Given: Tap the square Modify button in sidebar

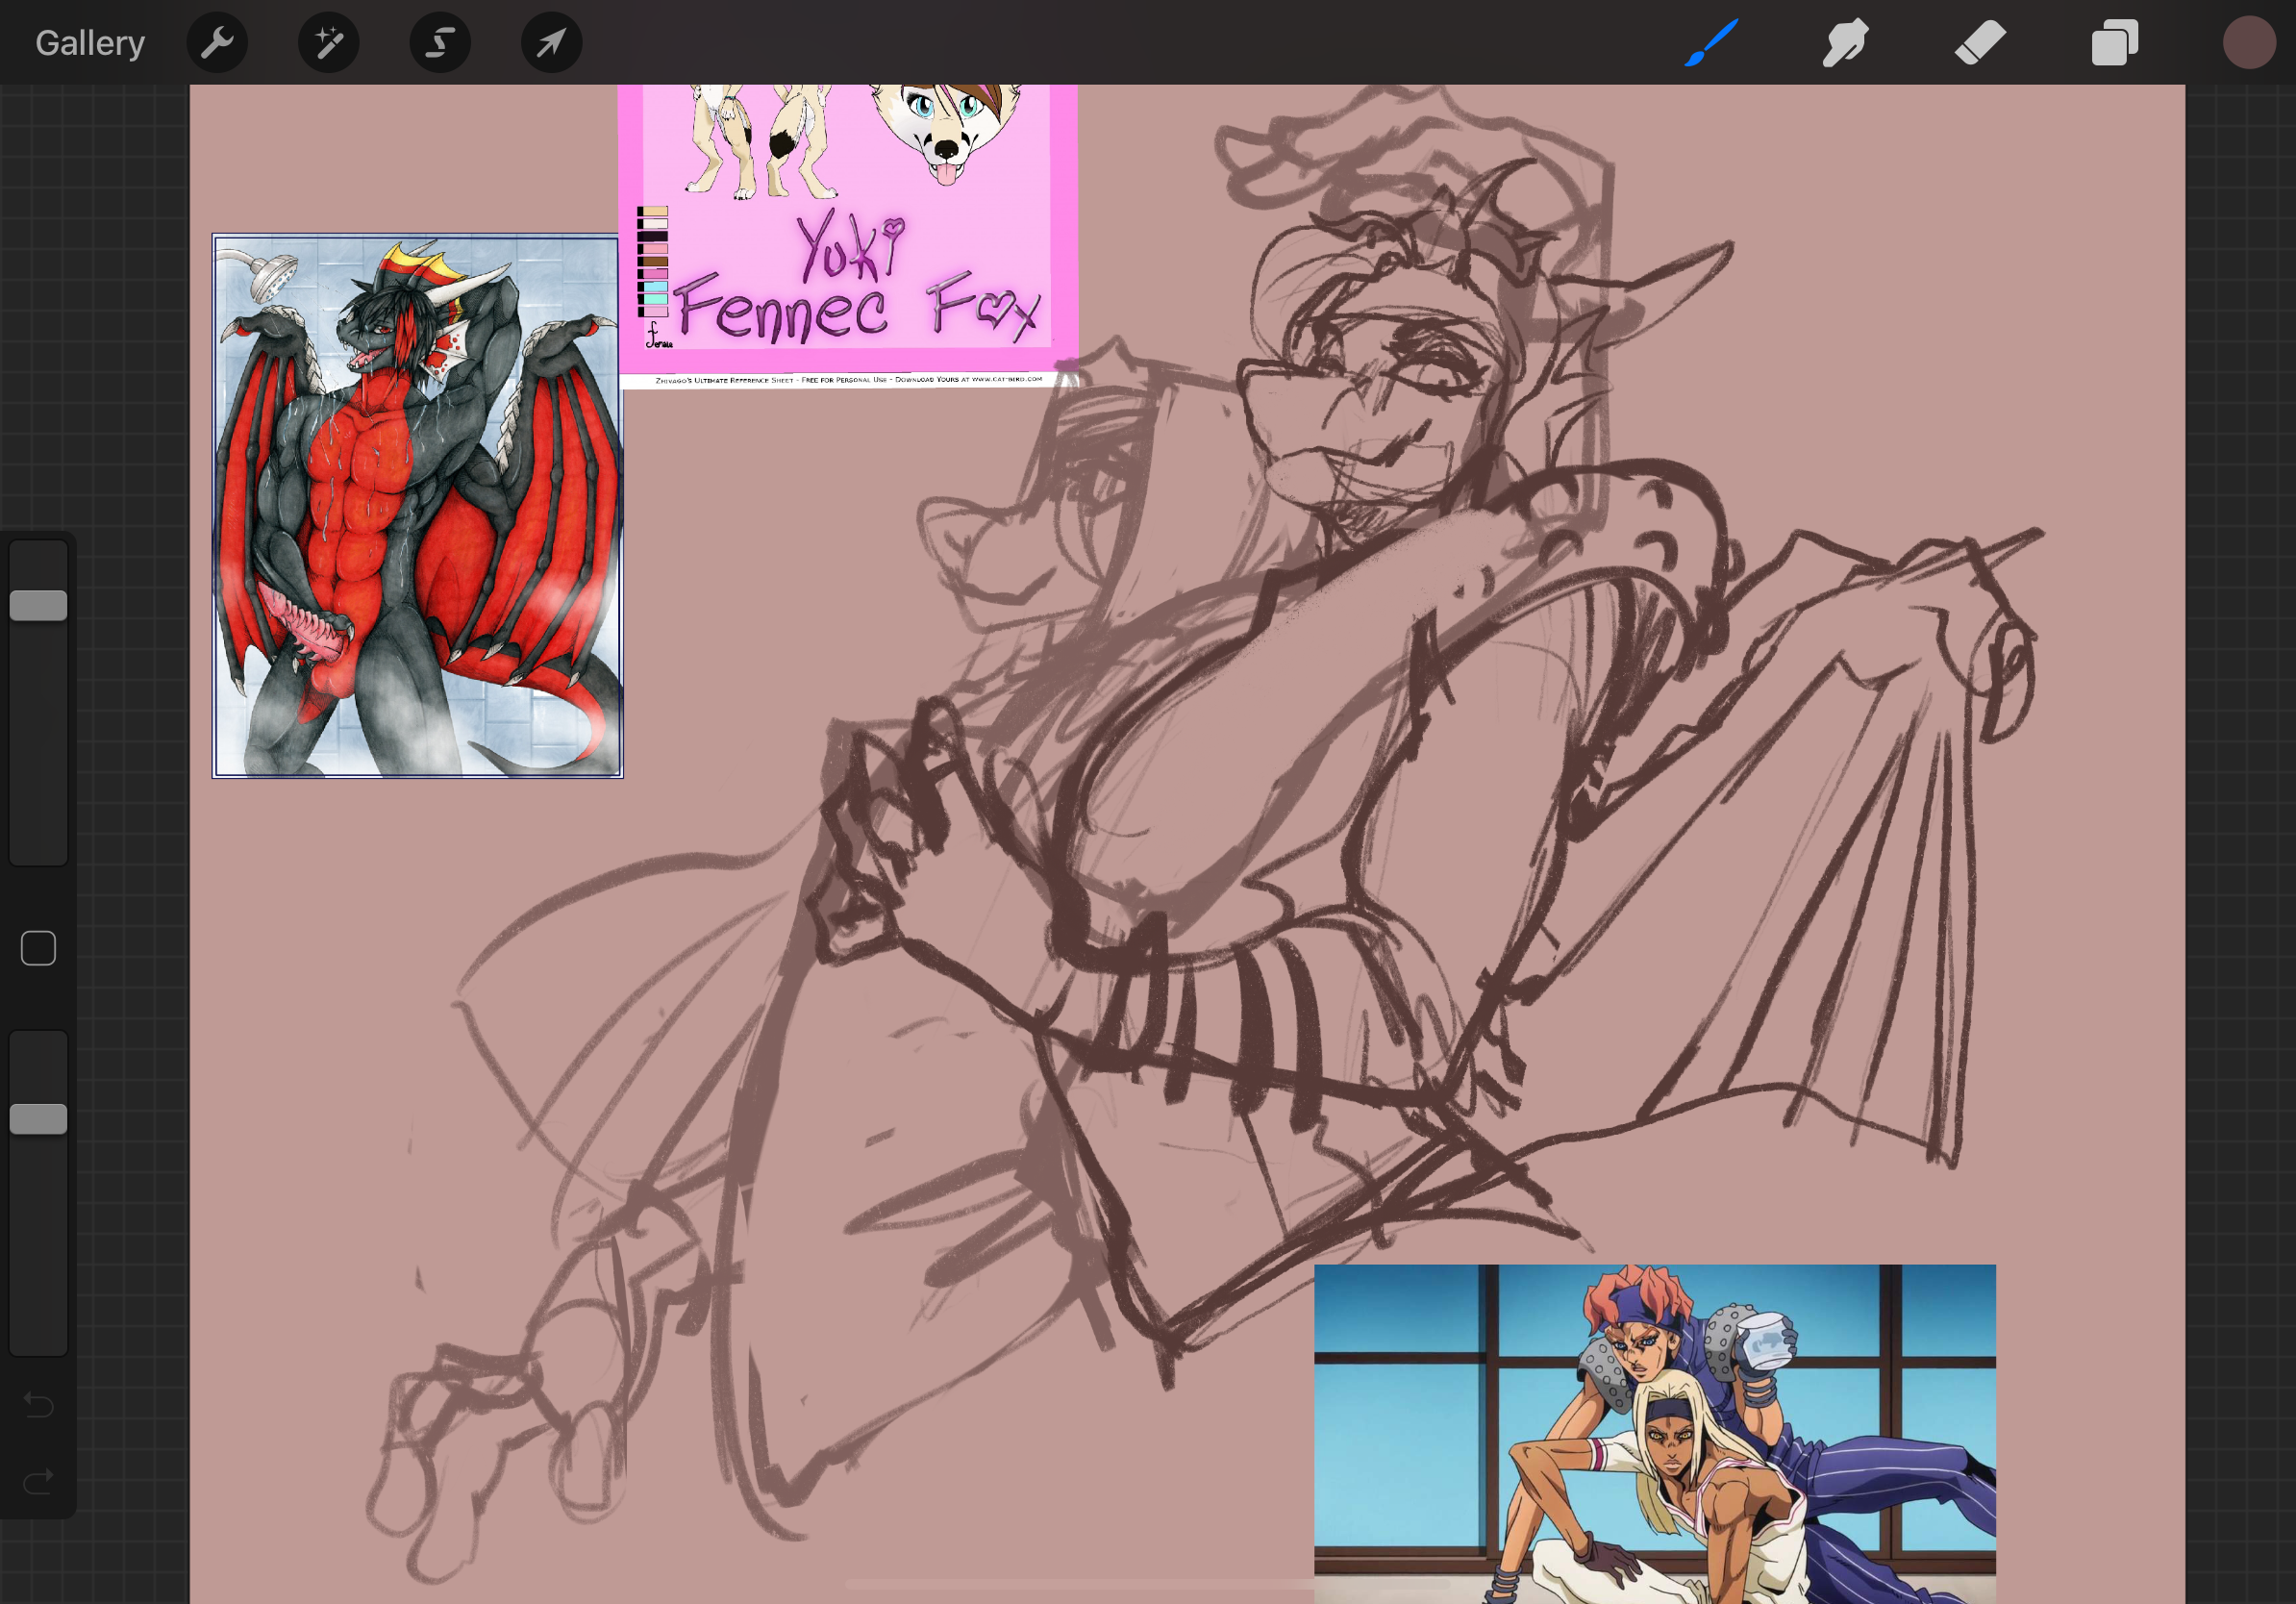Looking at the screenshot, I should pyautogui.click(x=38, y=948).
